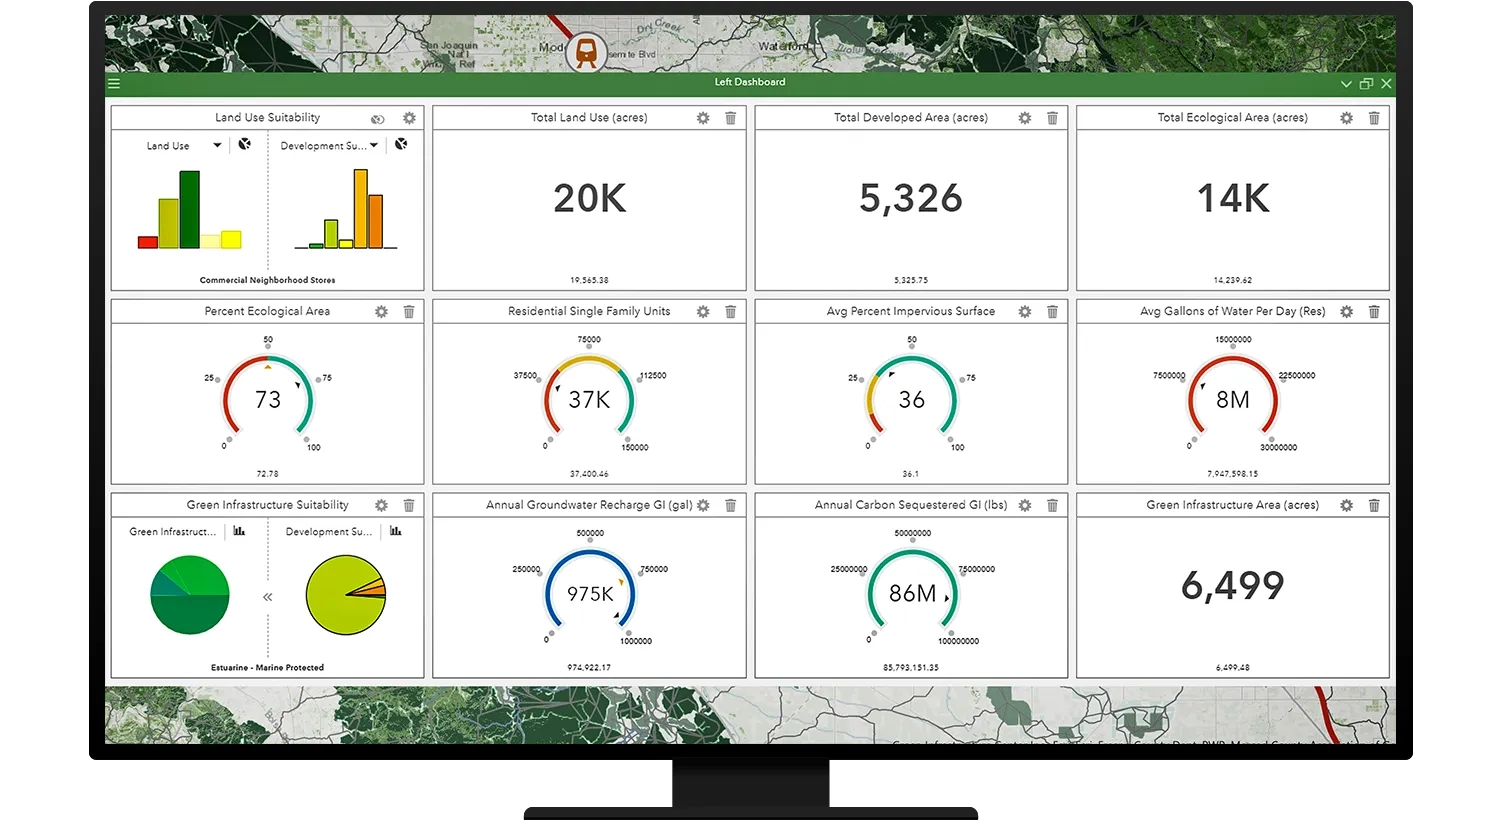Click the Avg Gallons of Water gauge 8M

click(x=1233, y=400)
